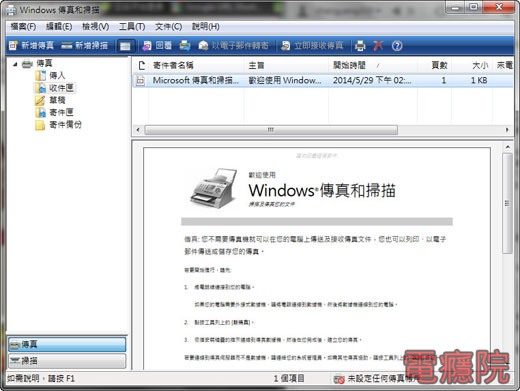Open the 文件(C) menu

coord(168,27)
